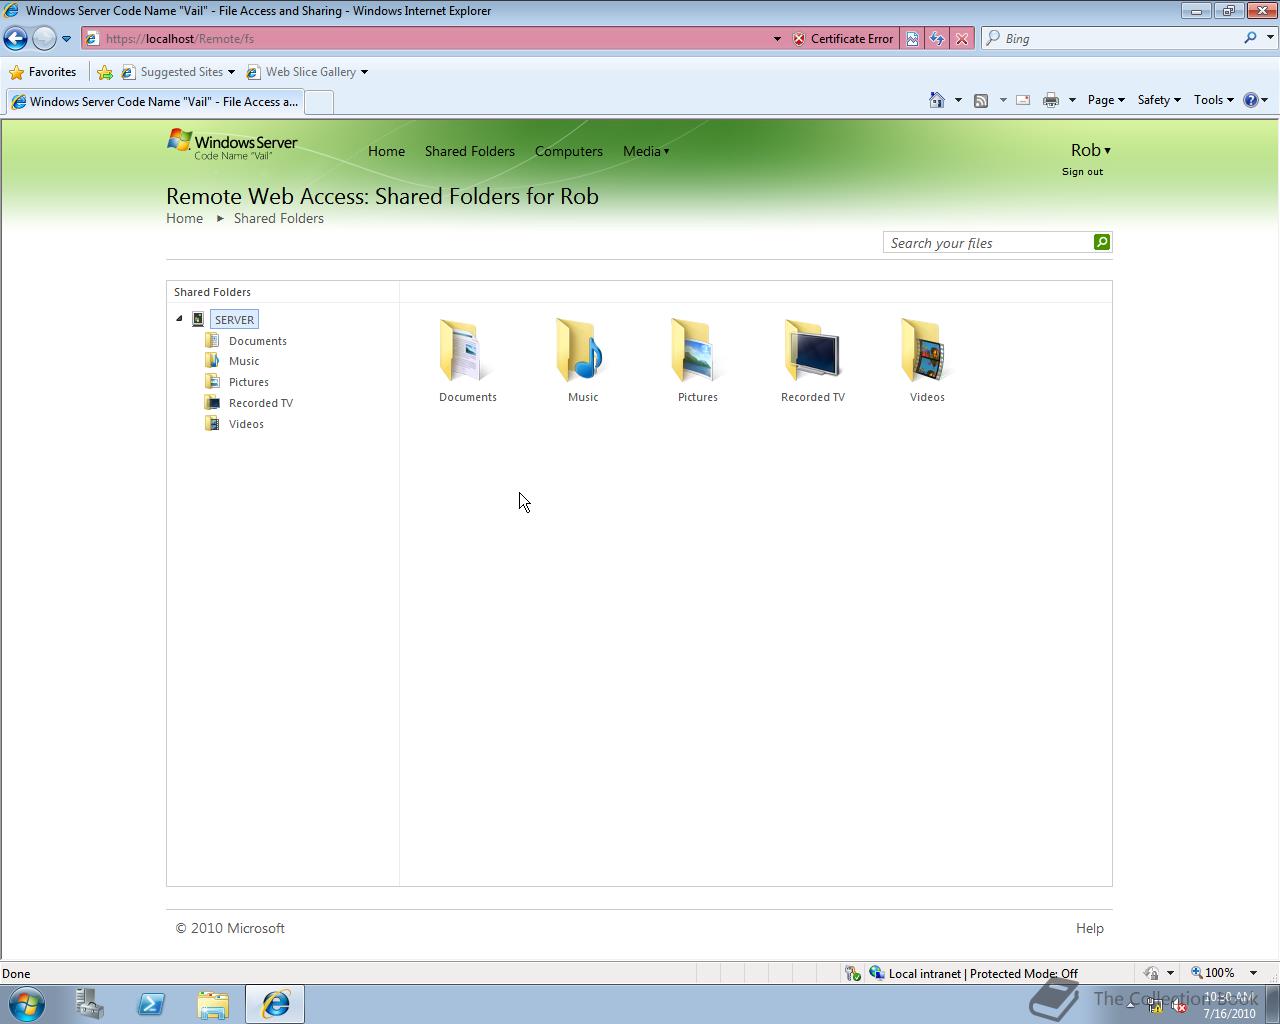Click the Refresh page icon in address bar
The image size is (1280, 1024).
(x=937, y=39)
